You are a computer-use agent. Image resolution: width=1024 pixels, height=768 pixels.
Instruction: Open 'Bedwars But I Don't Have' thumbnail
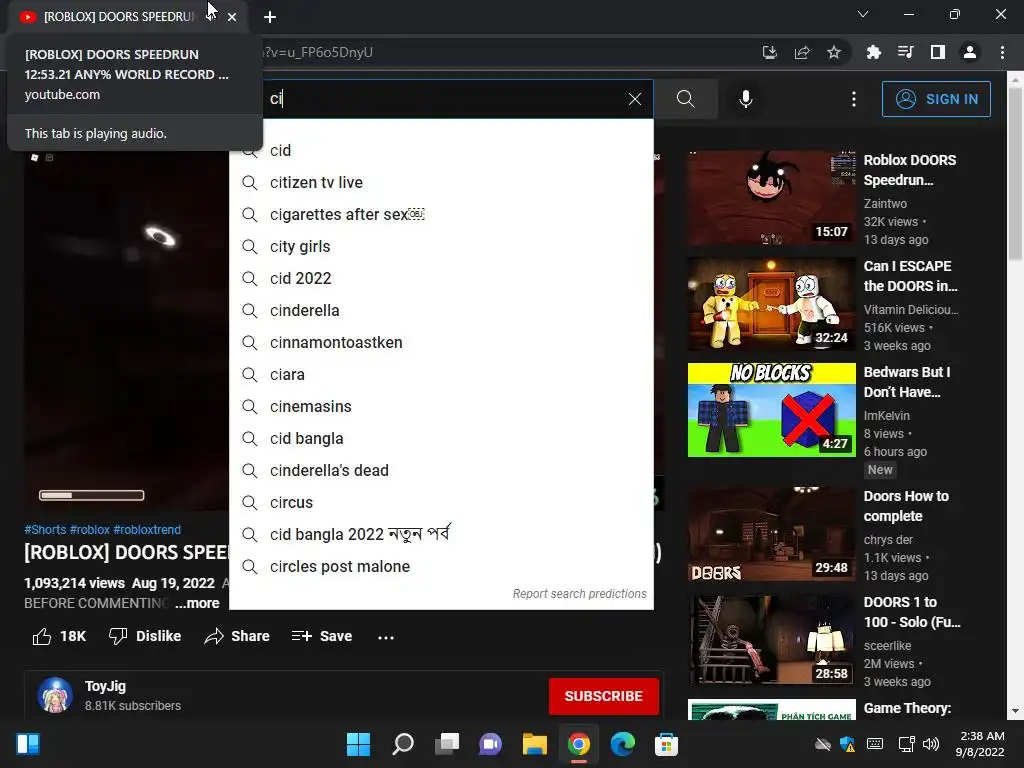(x=771, y=409)
